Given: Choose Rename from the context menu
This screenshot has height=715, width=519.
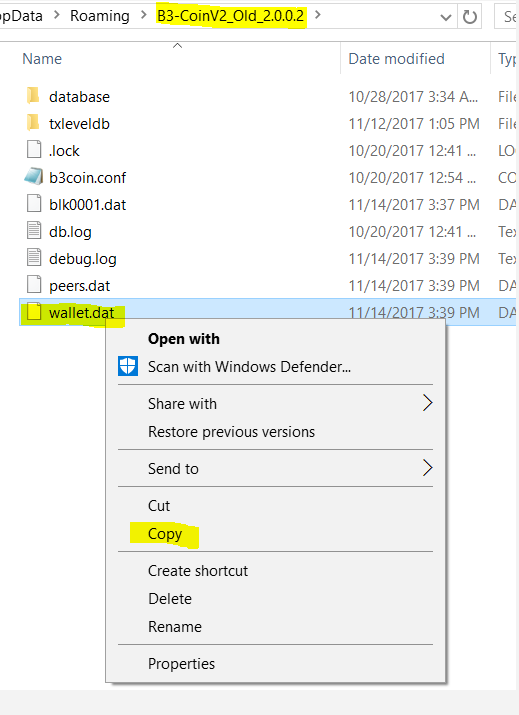Looking at the screenshot, I should point(175,627).
